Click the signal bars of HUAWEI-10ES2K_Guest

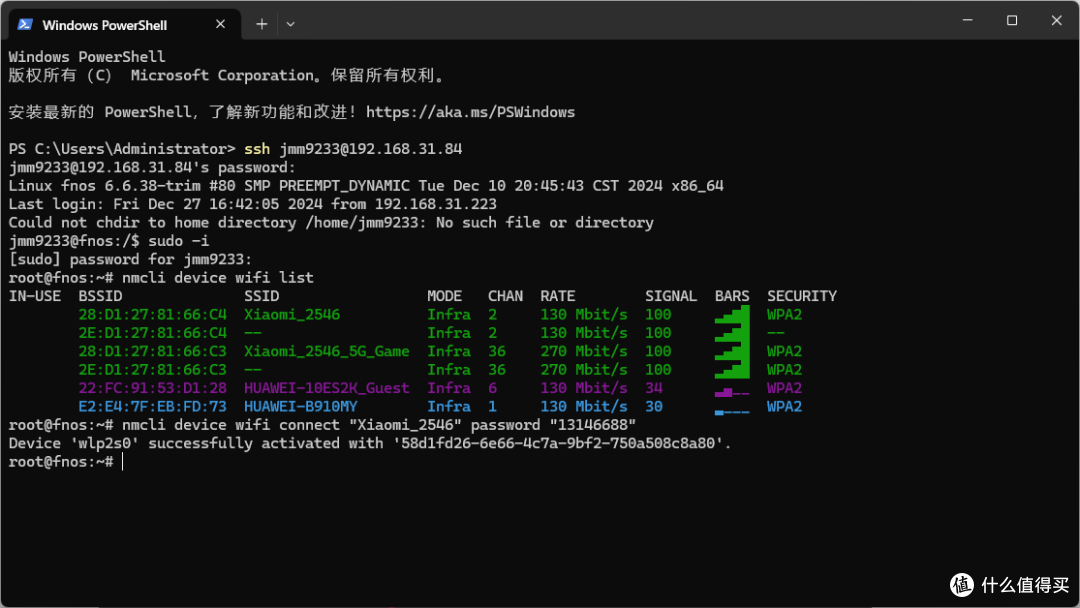coord(732,392)
